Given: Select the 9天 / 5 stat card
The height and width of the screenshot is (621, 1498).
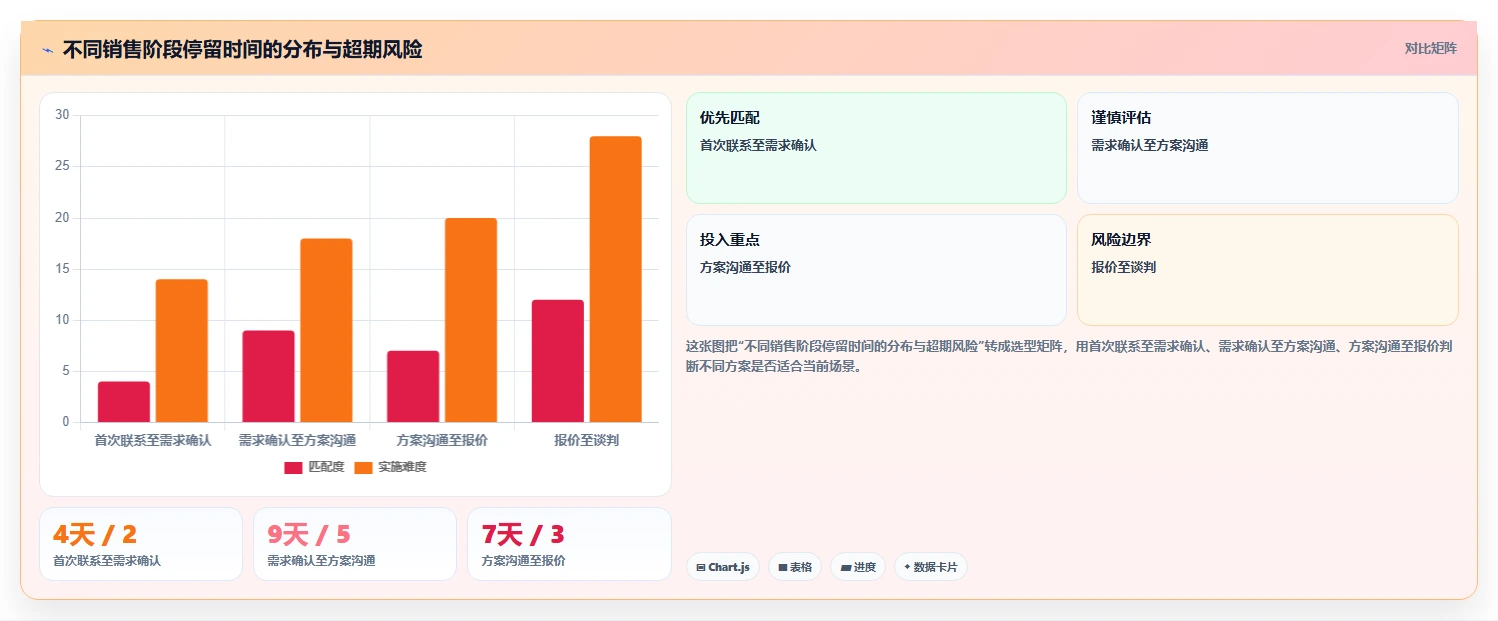Looking at the screenshot, I should coord(355,544).
